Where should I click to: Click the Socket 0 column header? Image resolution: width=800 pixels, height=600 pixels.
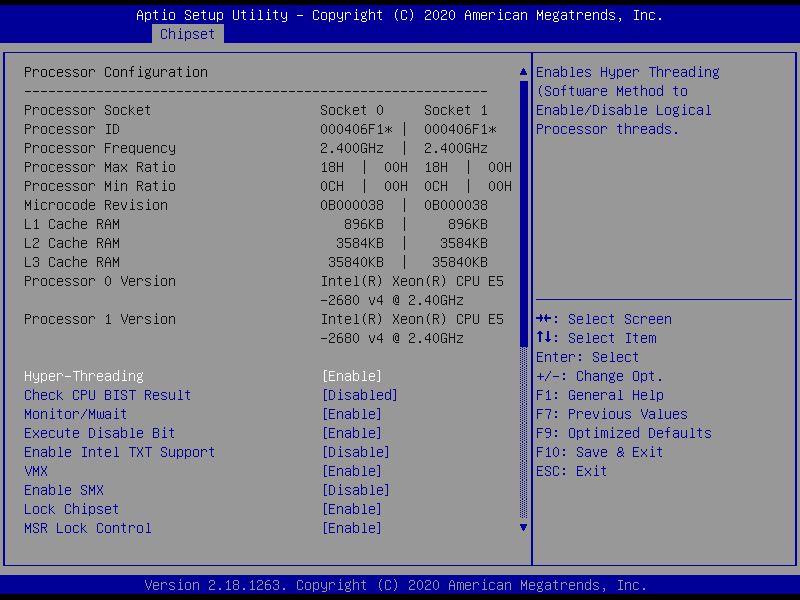[x=352, y=110]
